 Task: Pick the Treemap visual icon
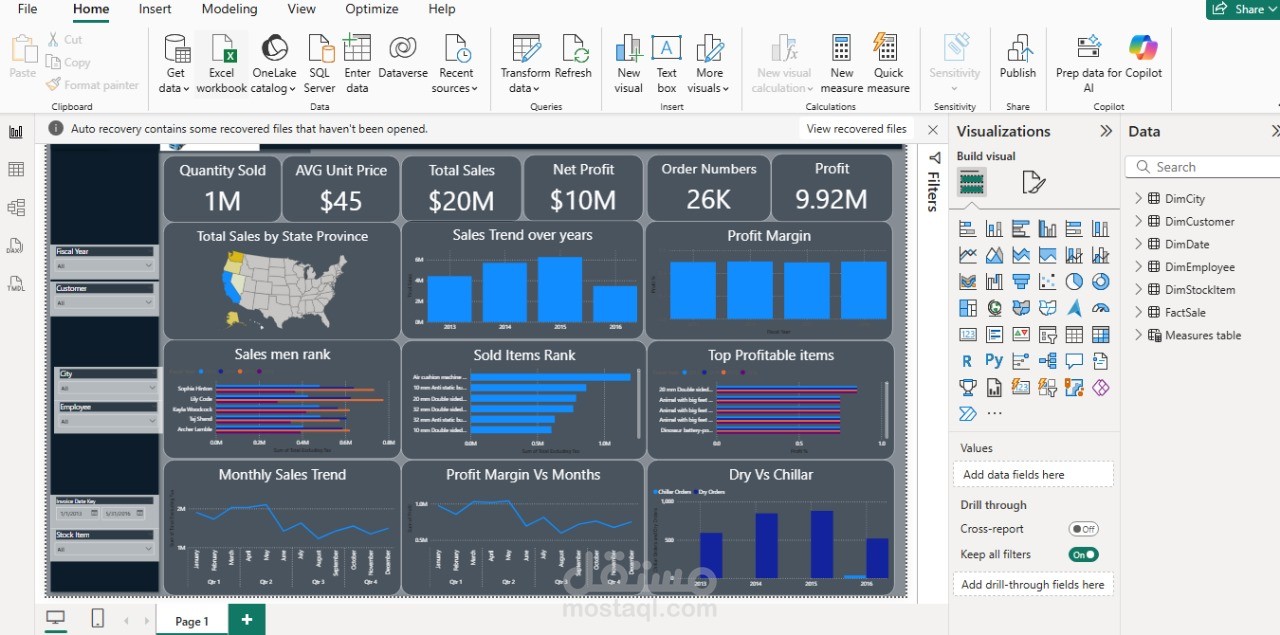(x=967, y=308)
